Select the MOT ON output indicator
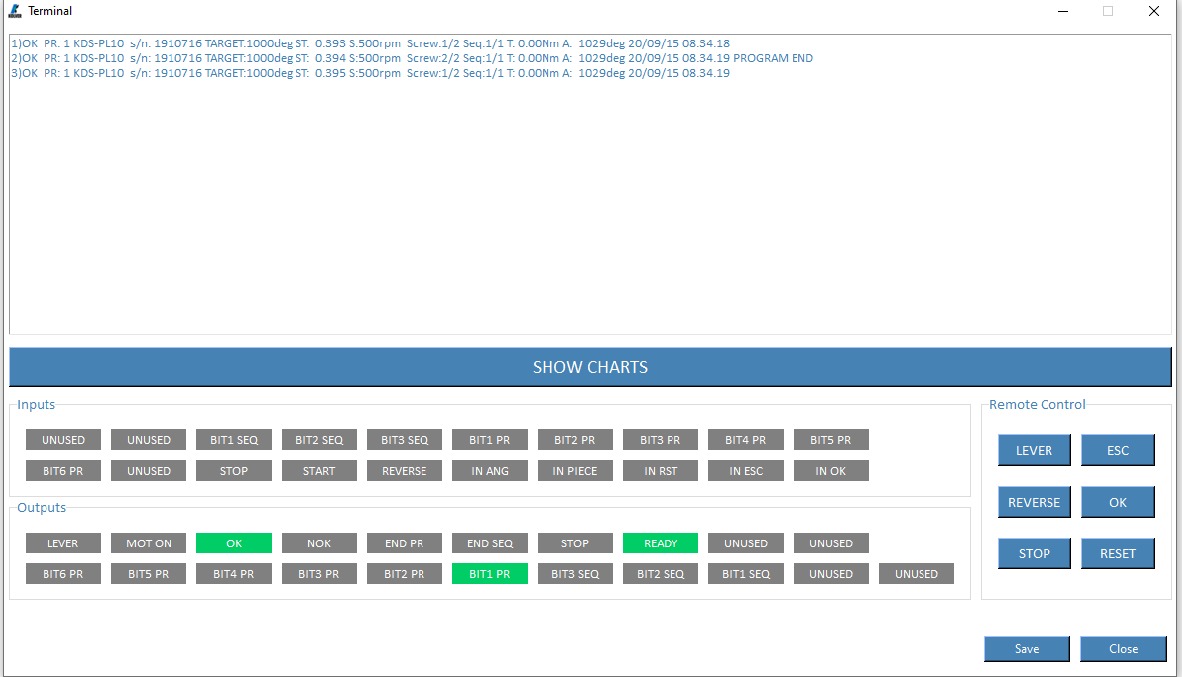The height and width of the screenshot is (677, 1182). (x=149, y=544)
